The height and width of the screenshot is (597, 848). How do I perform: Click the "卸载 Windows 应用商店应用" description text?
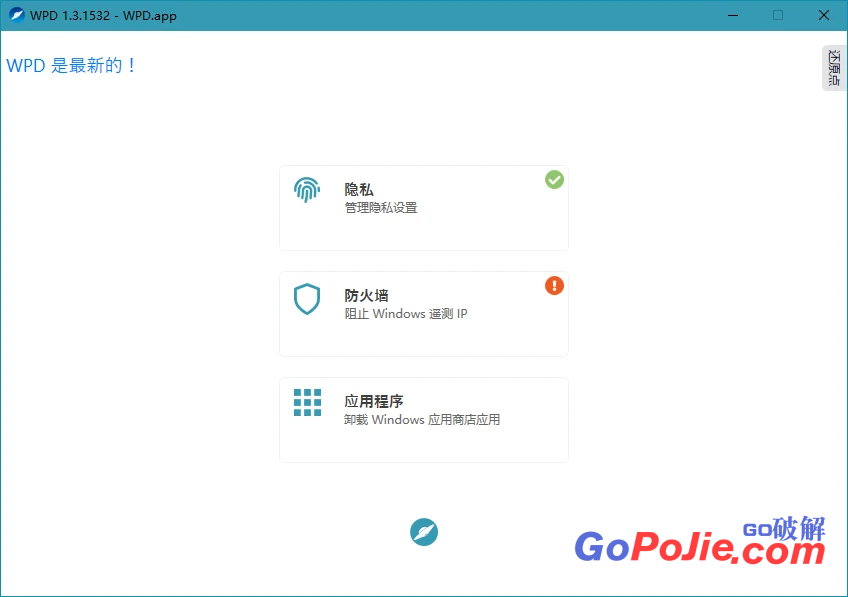click(x=422, y=420)
